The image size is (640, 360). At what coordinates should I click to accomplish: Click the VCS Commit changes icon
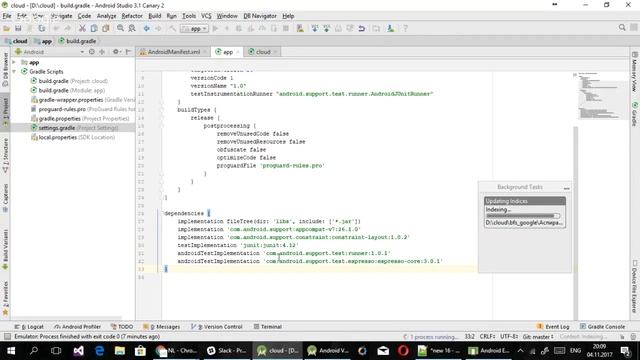click(327, 28)
